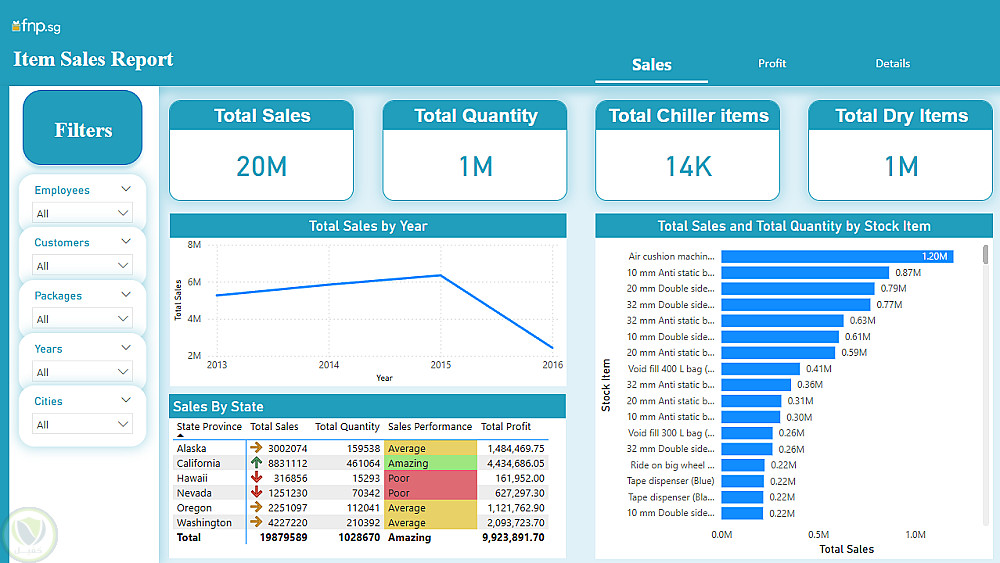This screenshot has width=1000, height=563.
Task: Collapse the Cities filter chevron
Action: 126,400
